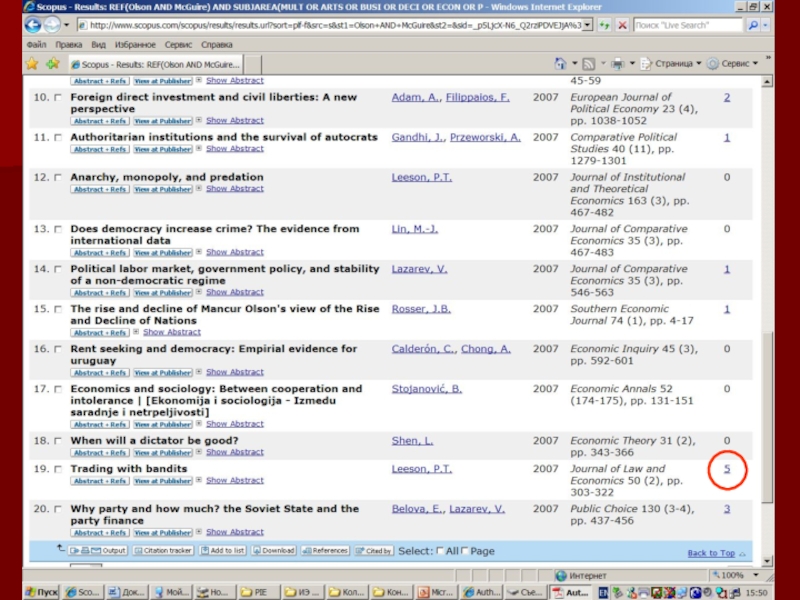Open the zoom level 100% dropdown
The height and width of the screenshot is (600, 800).
[756, 576]
